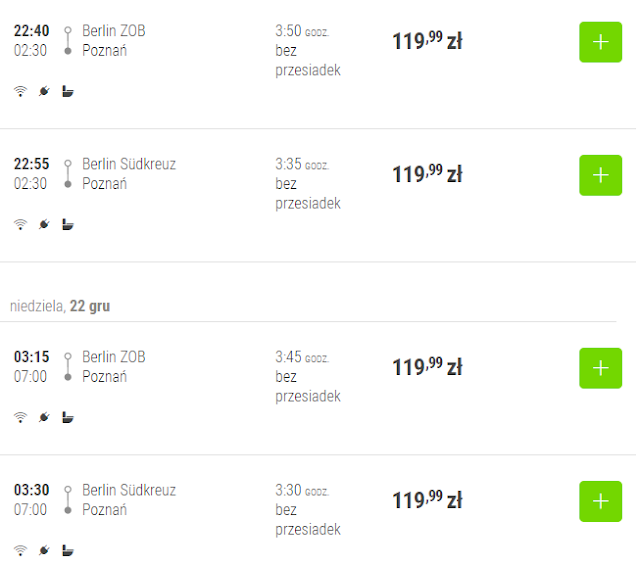Click toilet icon on 22:40 trip
Image resolution: width=640 pixels, height=567 pixels.
68,91
